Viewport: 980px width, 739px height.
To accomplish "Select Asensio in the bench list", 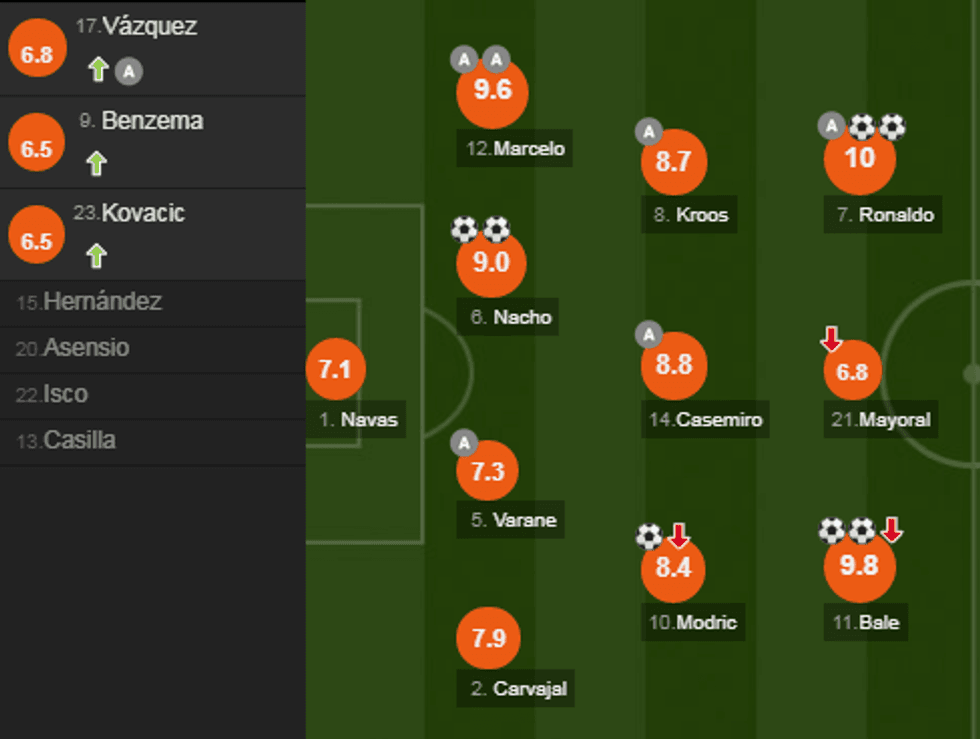I will pos(73,348).
